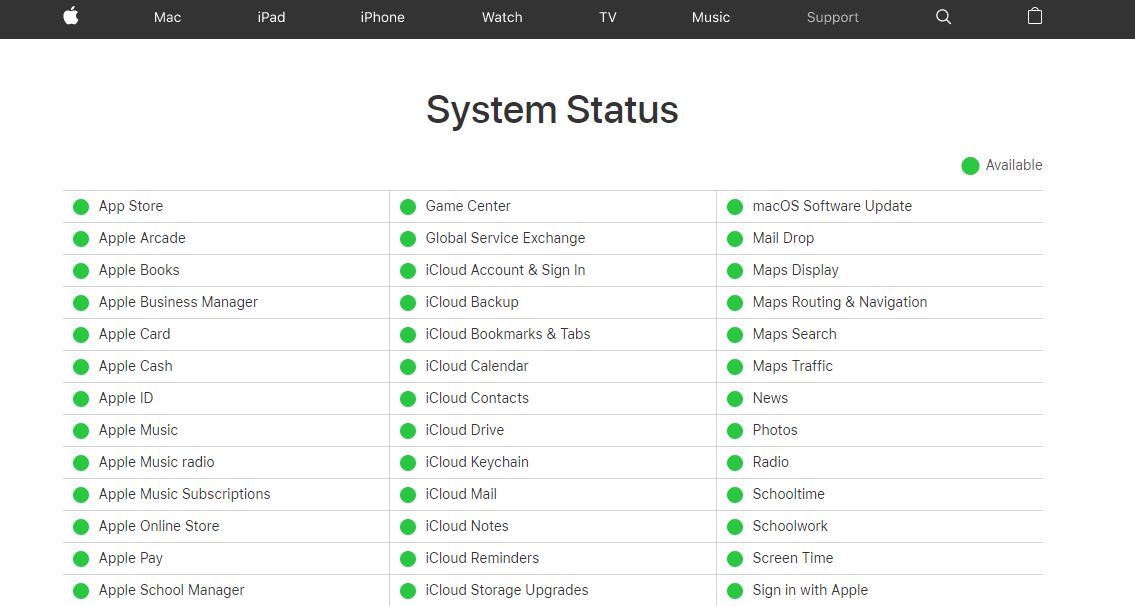The width and height of the screenshot is (1135, 606).
Task: Click green status dot beside App Store
Action: point(81,207)
